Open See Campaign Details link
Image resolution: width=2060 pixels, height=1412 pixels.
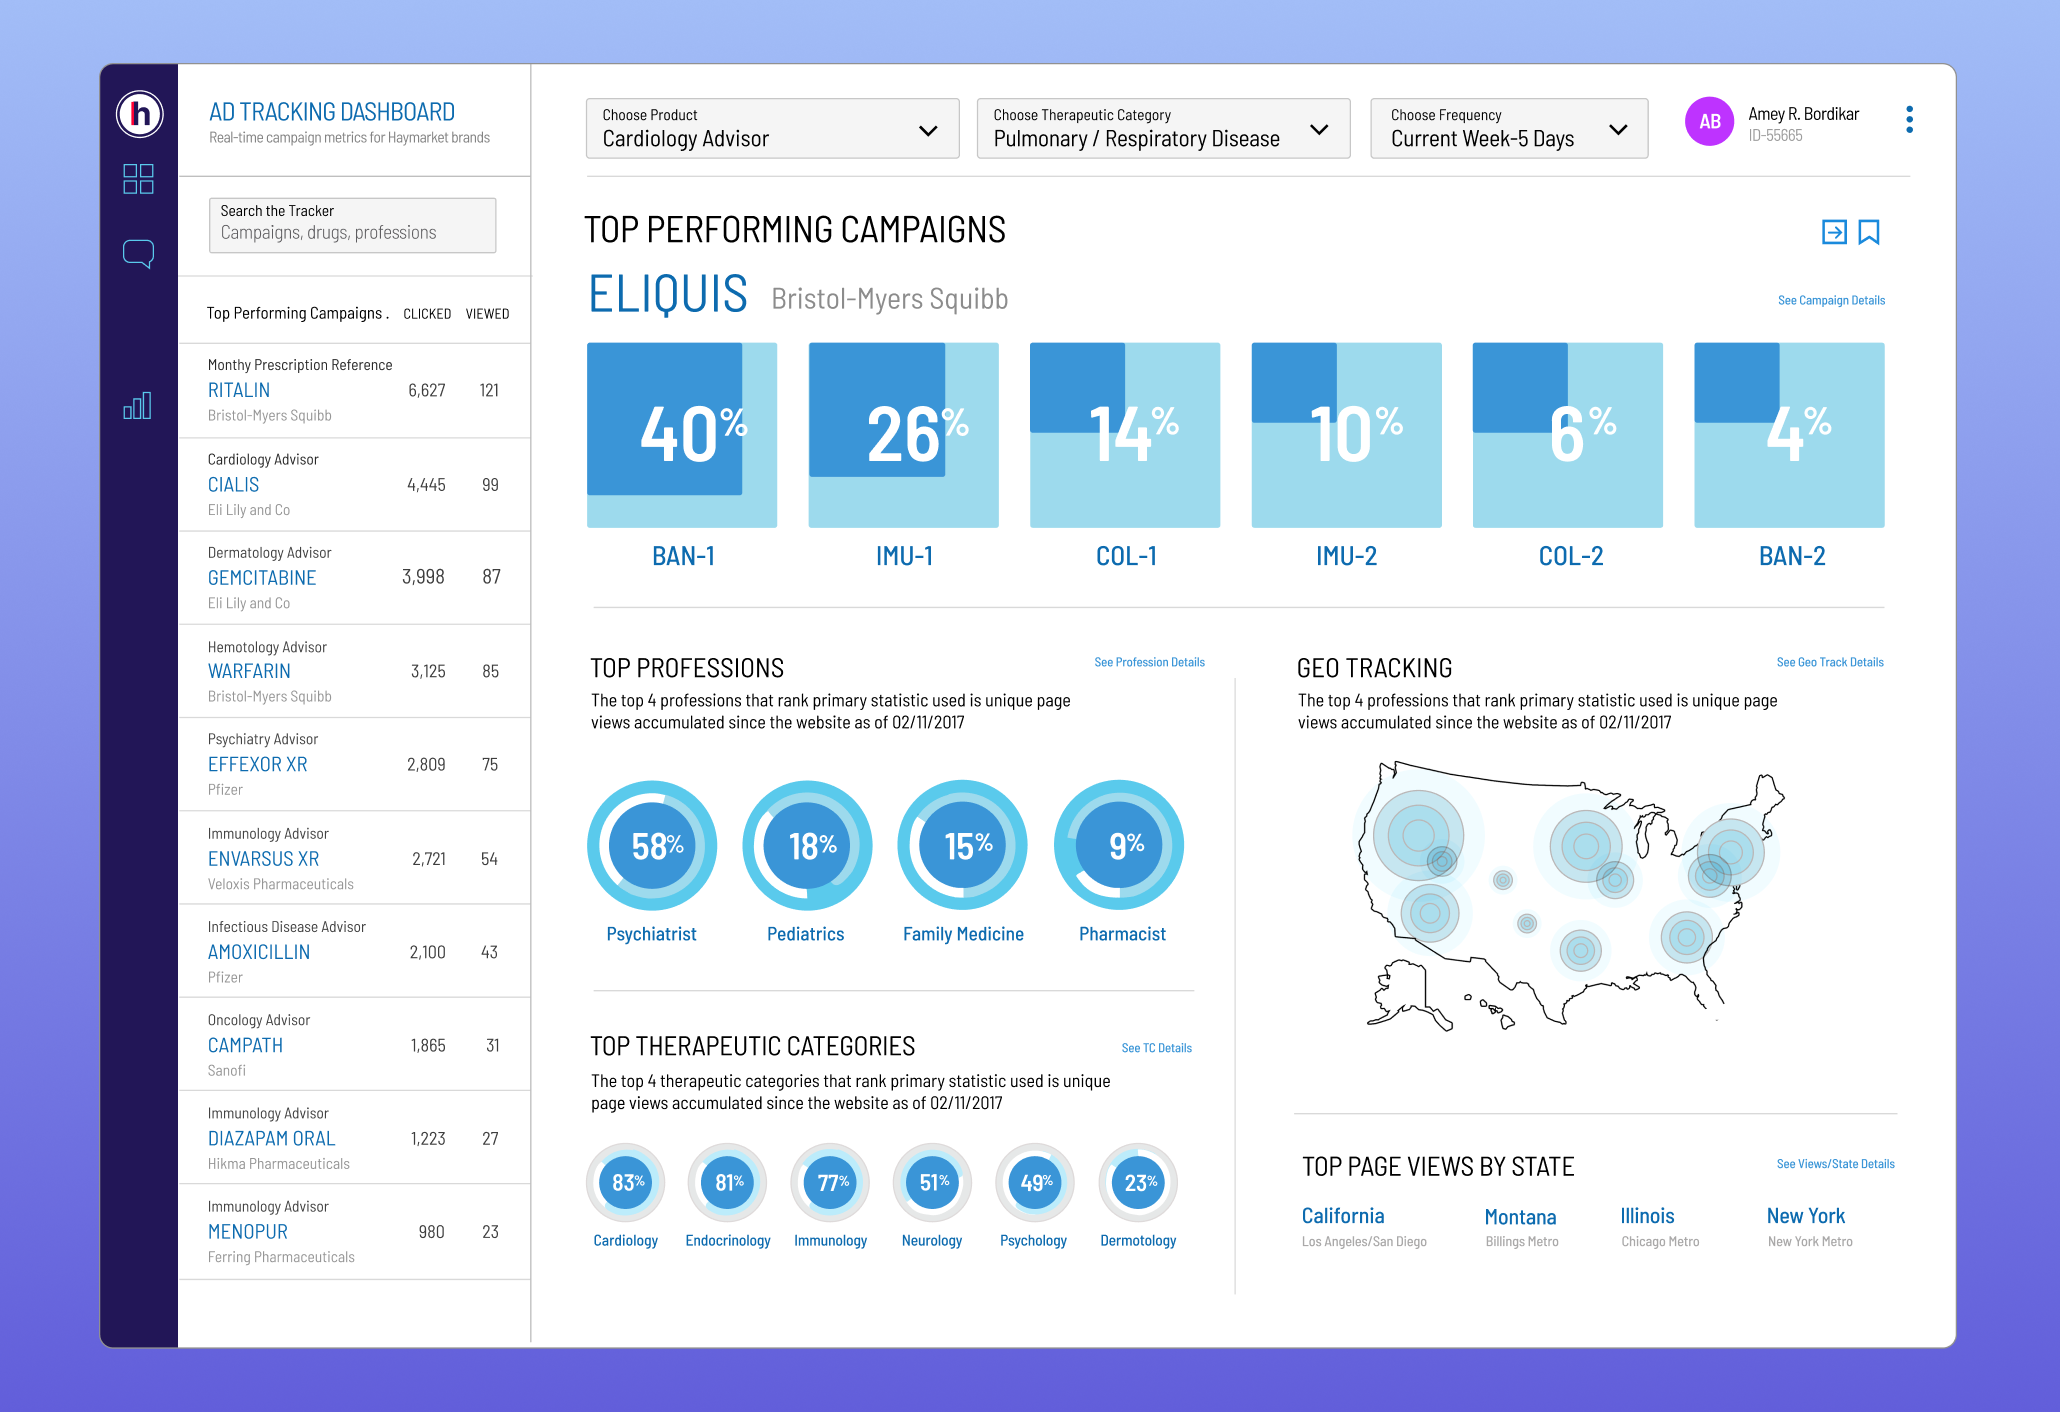pos(1830,300)
